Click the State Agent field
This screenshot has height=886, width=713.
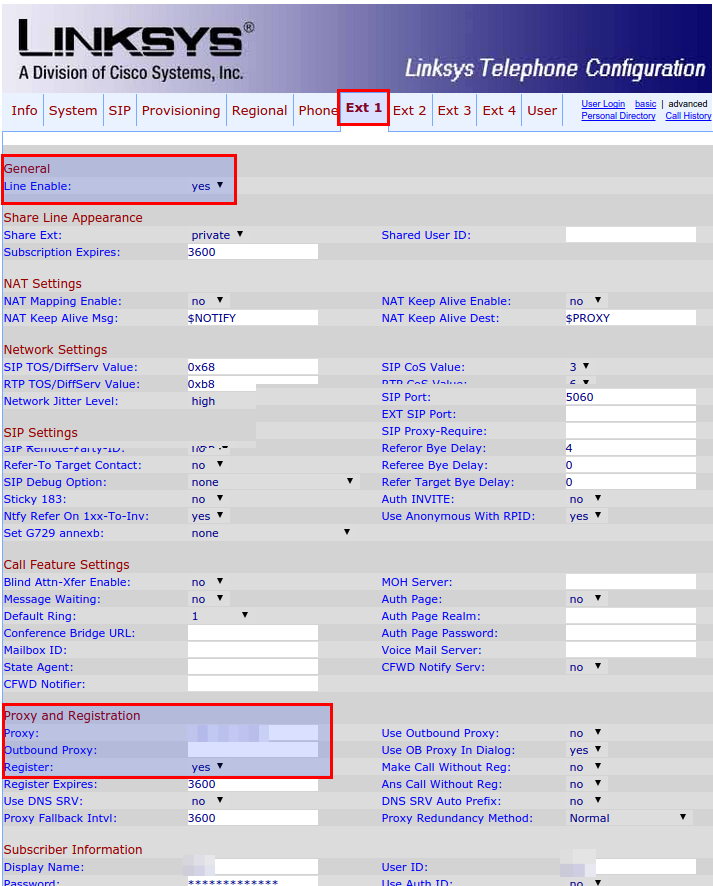pos(253,667)
